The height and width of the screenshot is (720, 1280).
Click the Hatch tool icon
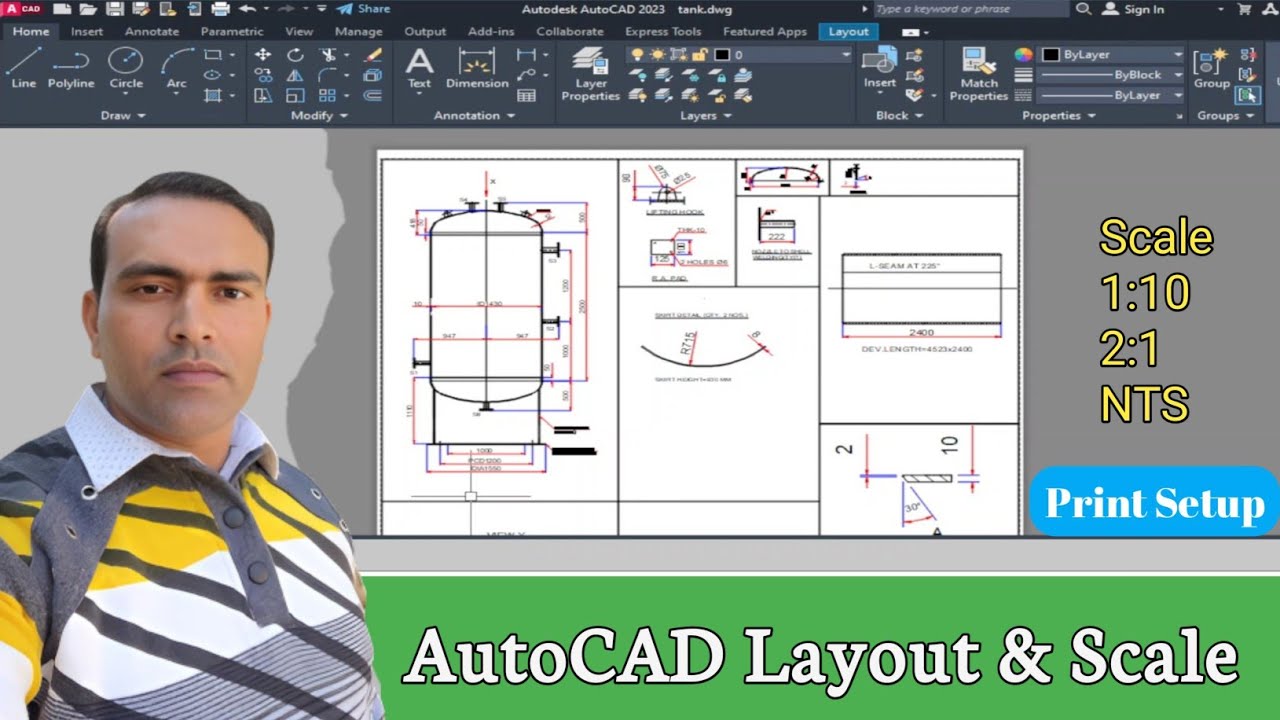[x=212, y=95]
